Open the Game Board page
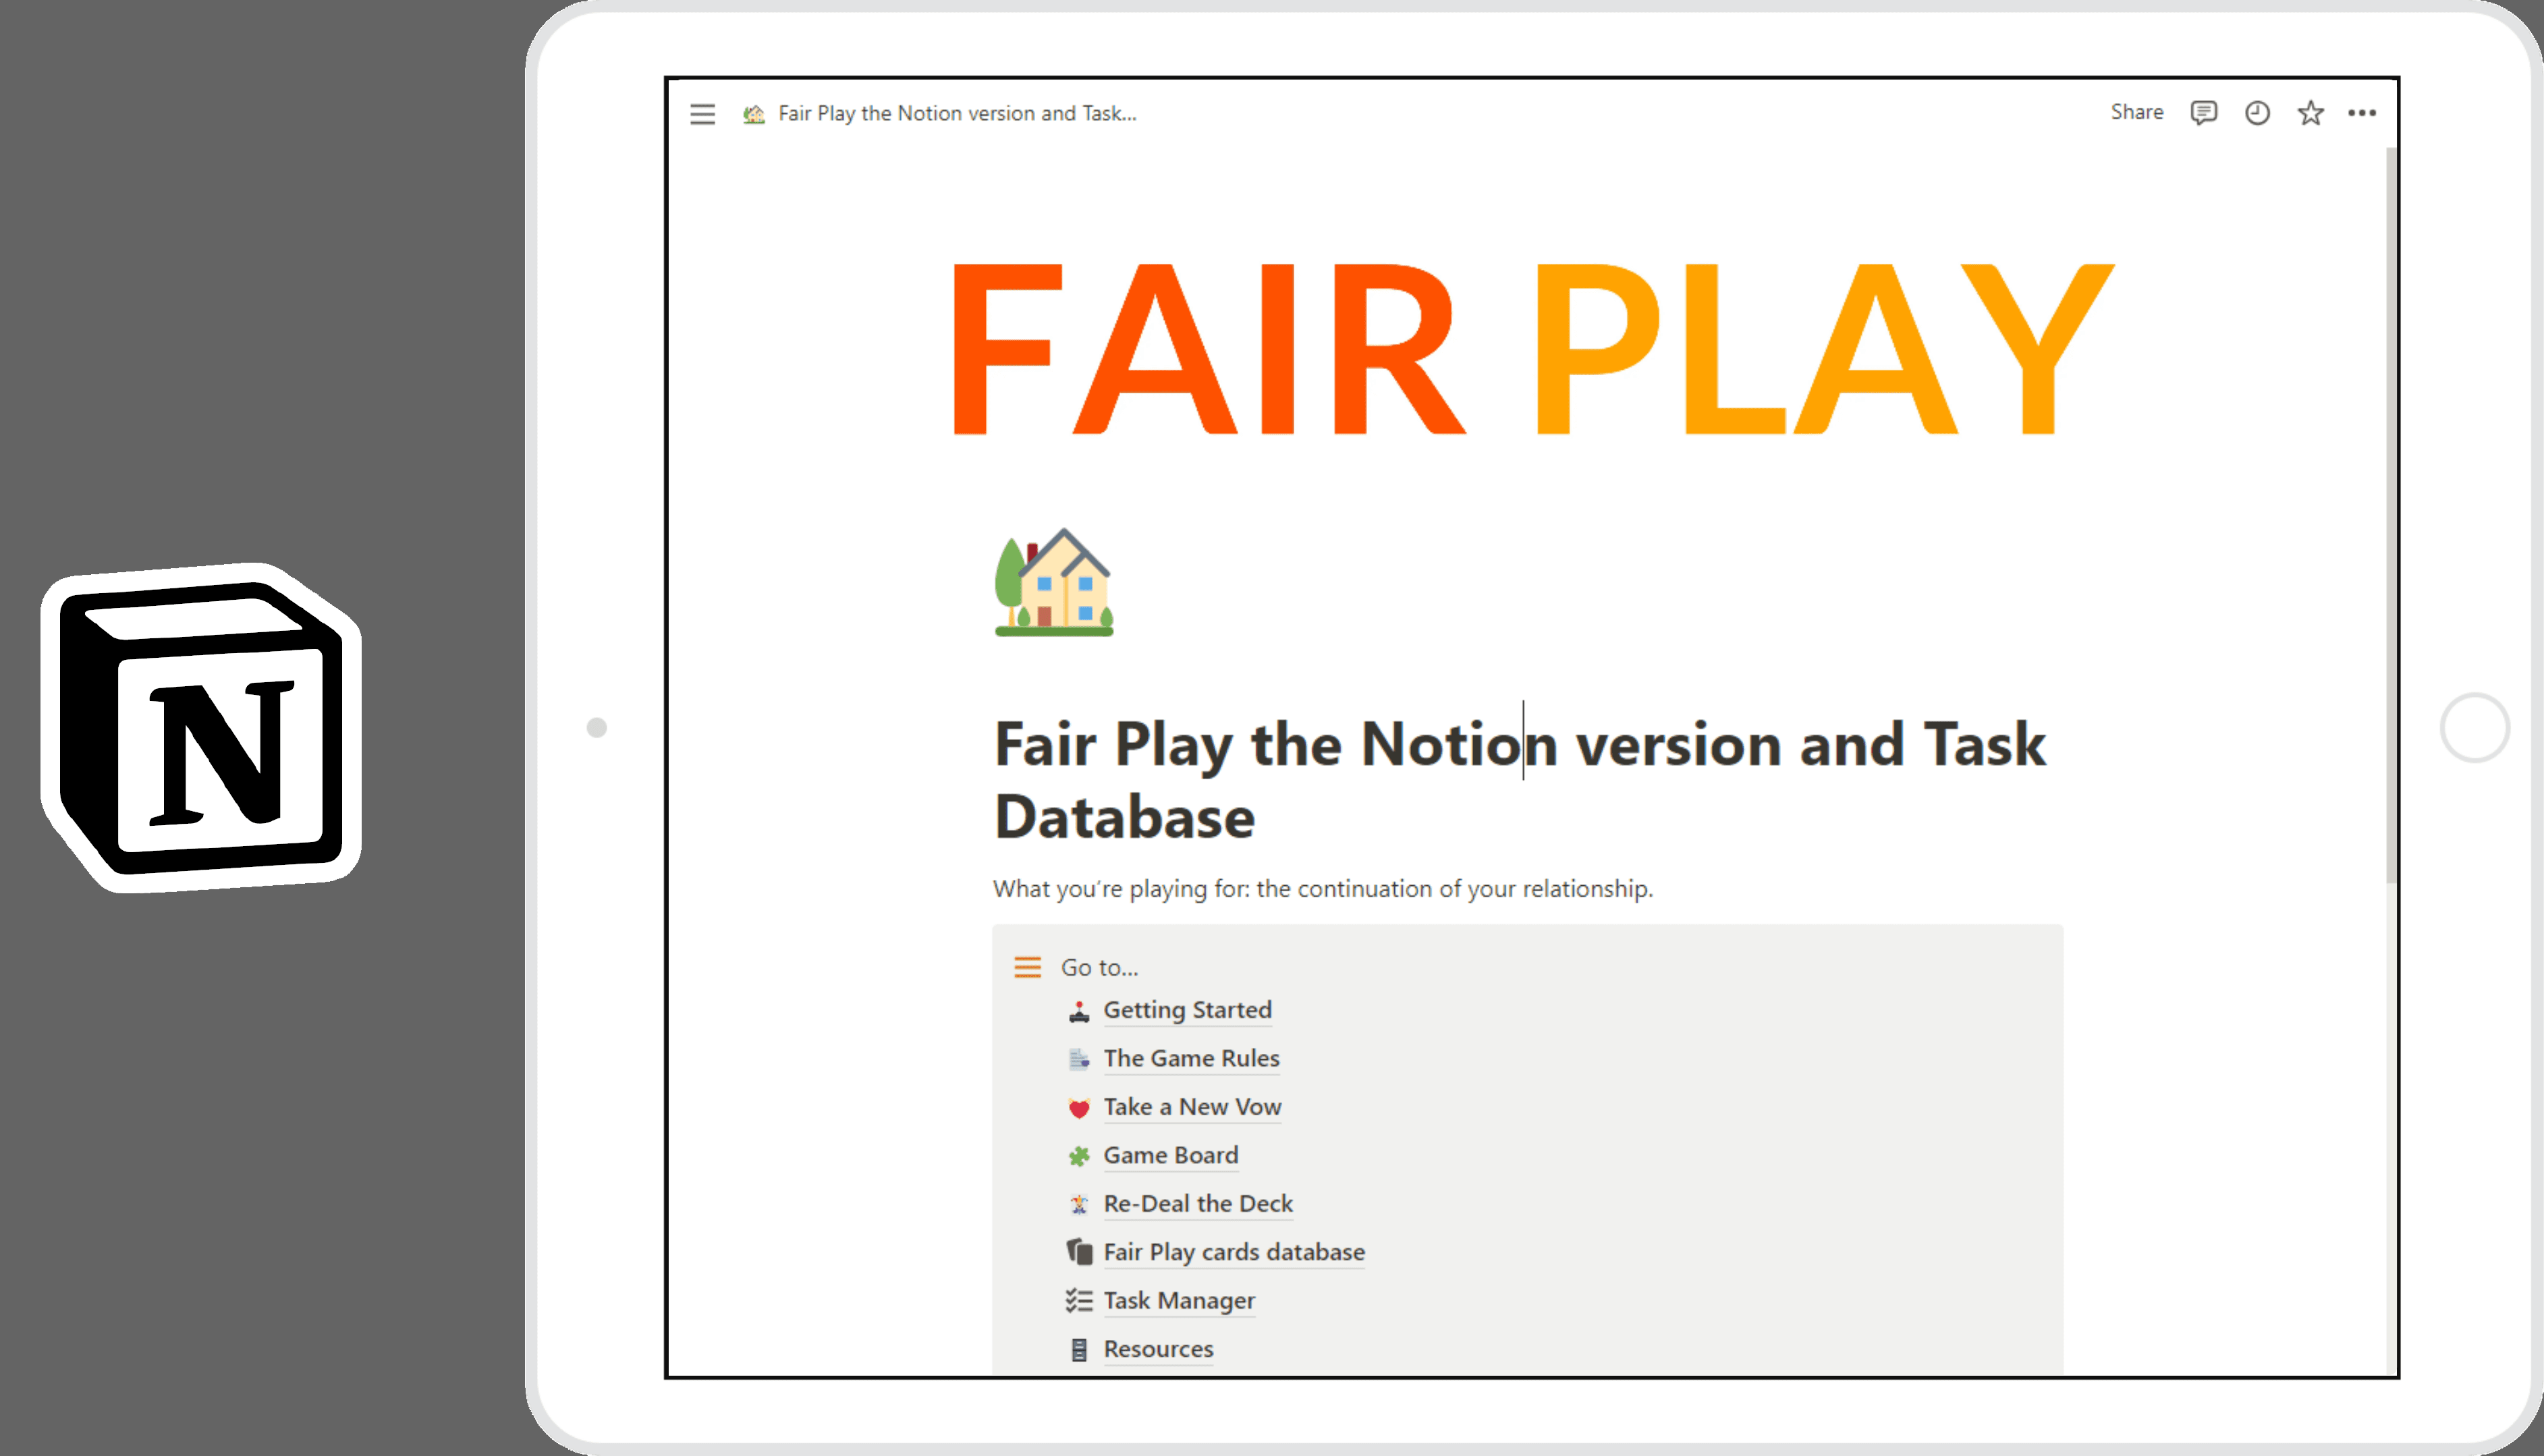Viewport: 2544px width, 1456px height. tap(1170, 1155)
